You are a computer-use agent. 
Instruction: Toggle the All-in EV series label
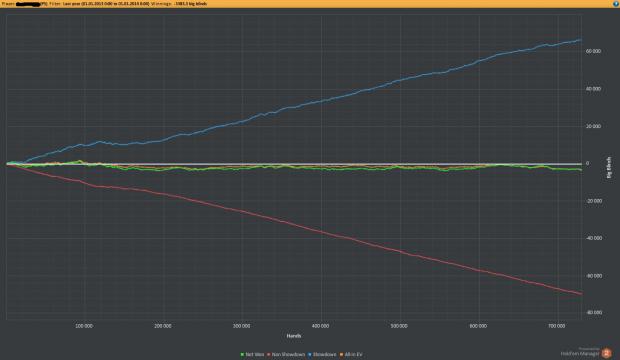coord(353,354)
